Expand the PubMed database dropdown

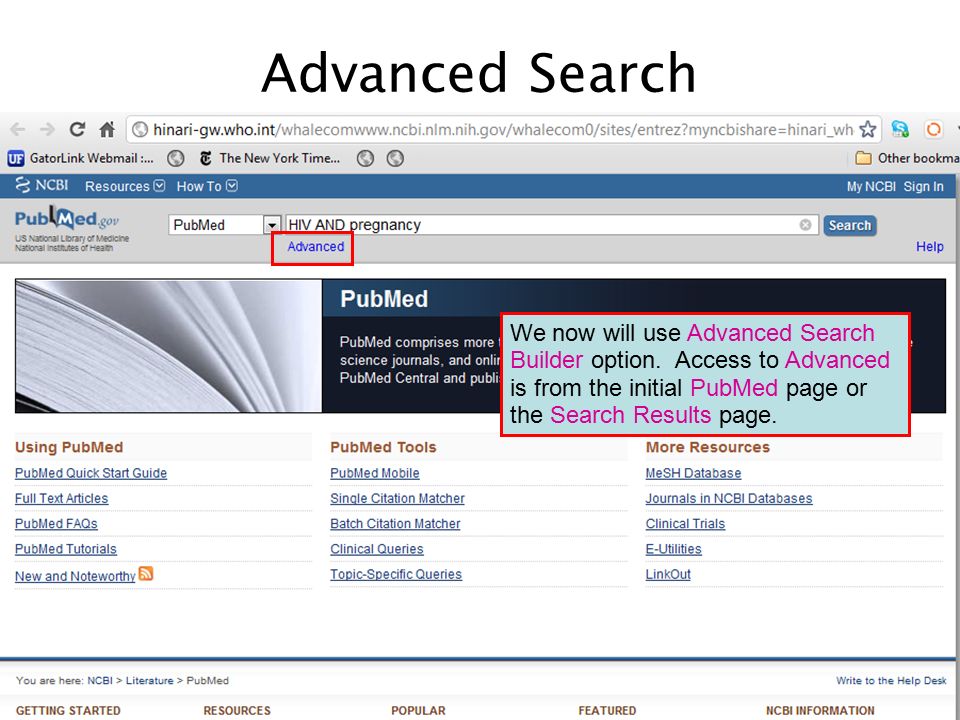click(272, 225)
